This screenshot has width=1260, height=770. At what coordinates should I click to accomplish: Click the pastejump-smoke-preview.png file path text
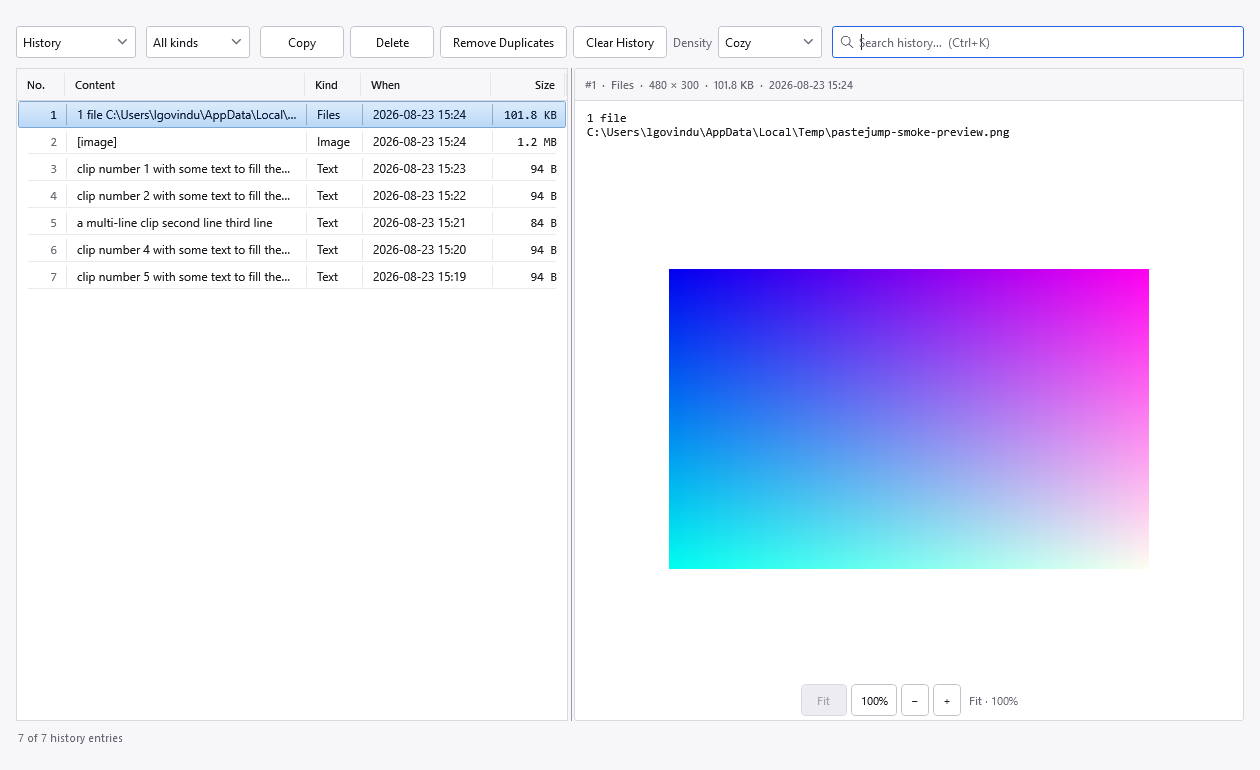(798, 132)
